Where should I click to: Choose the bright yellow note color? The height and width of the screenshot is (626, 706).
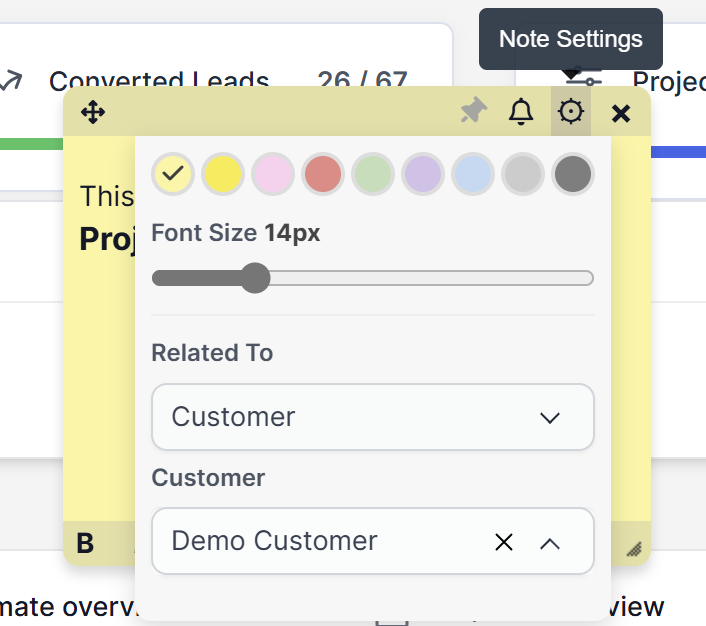(x=224, y=174)
